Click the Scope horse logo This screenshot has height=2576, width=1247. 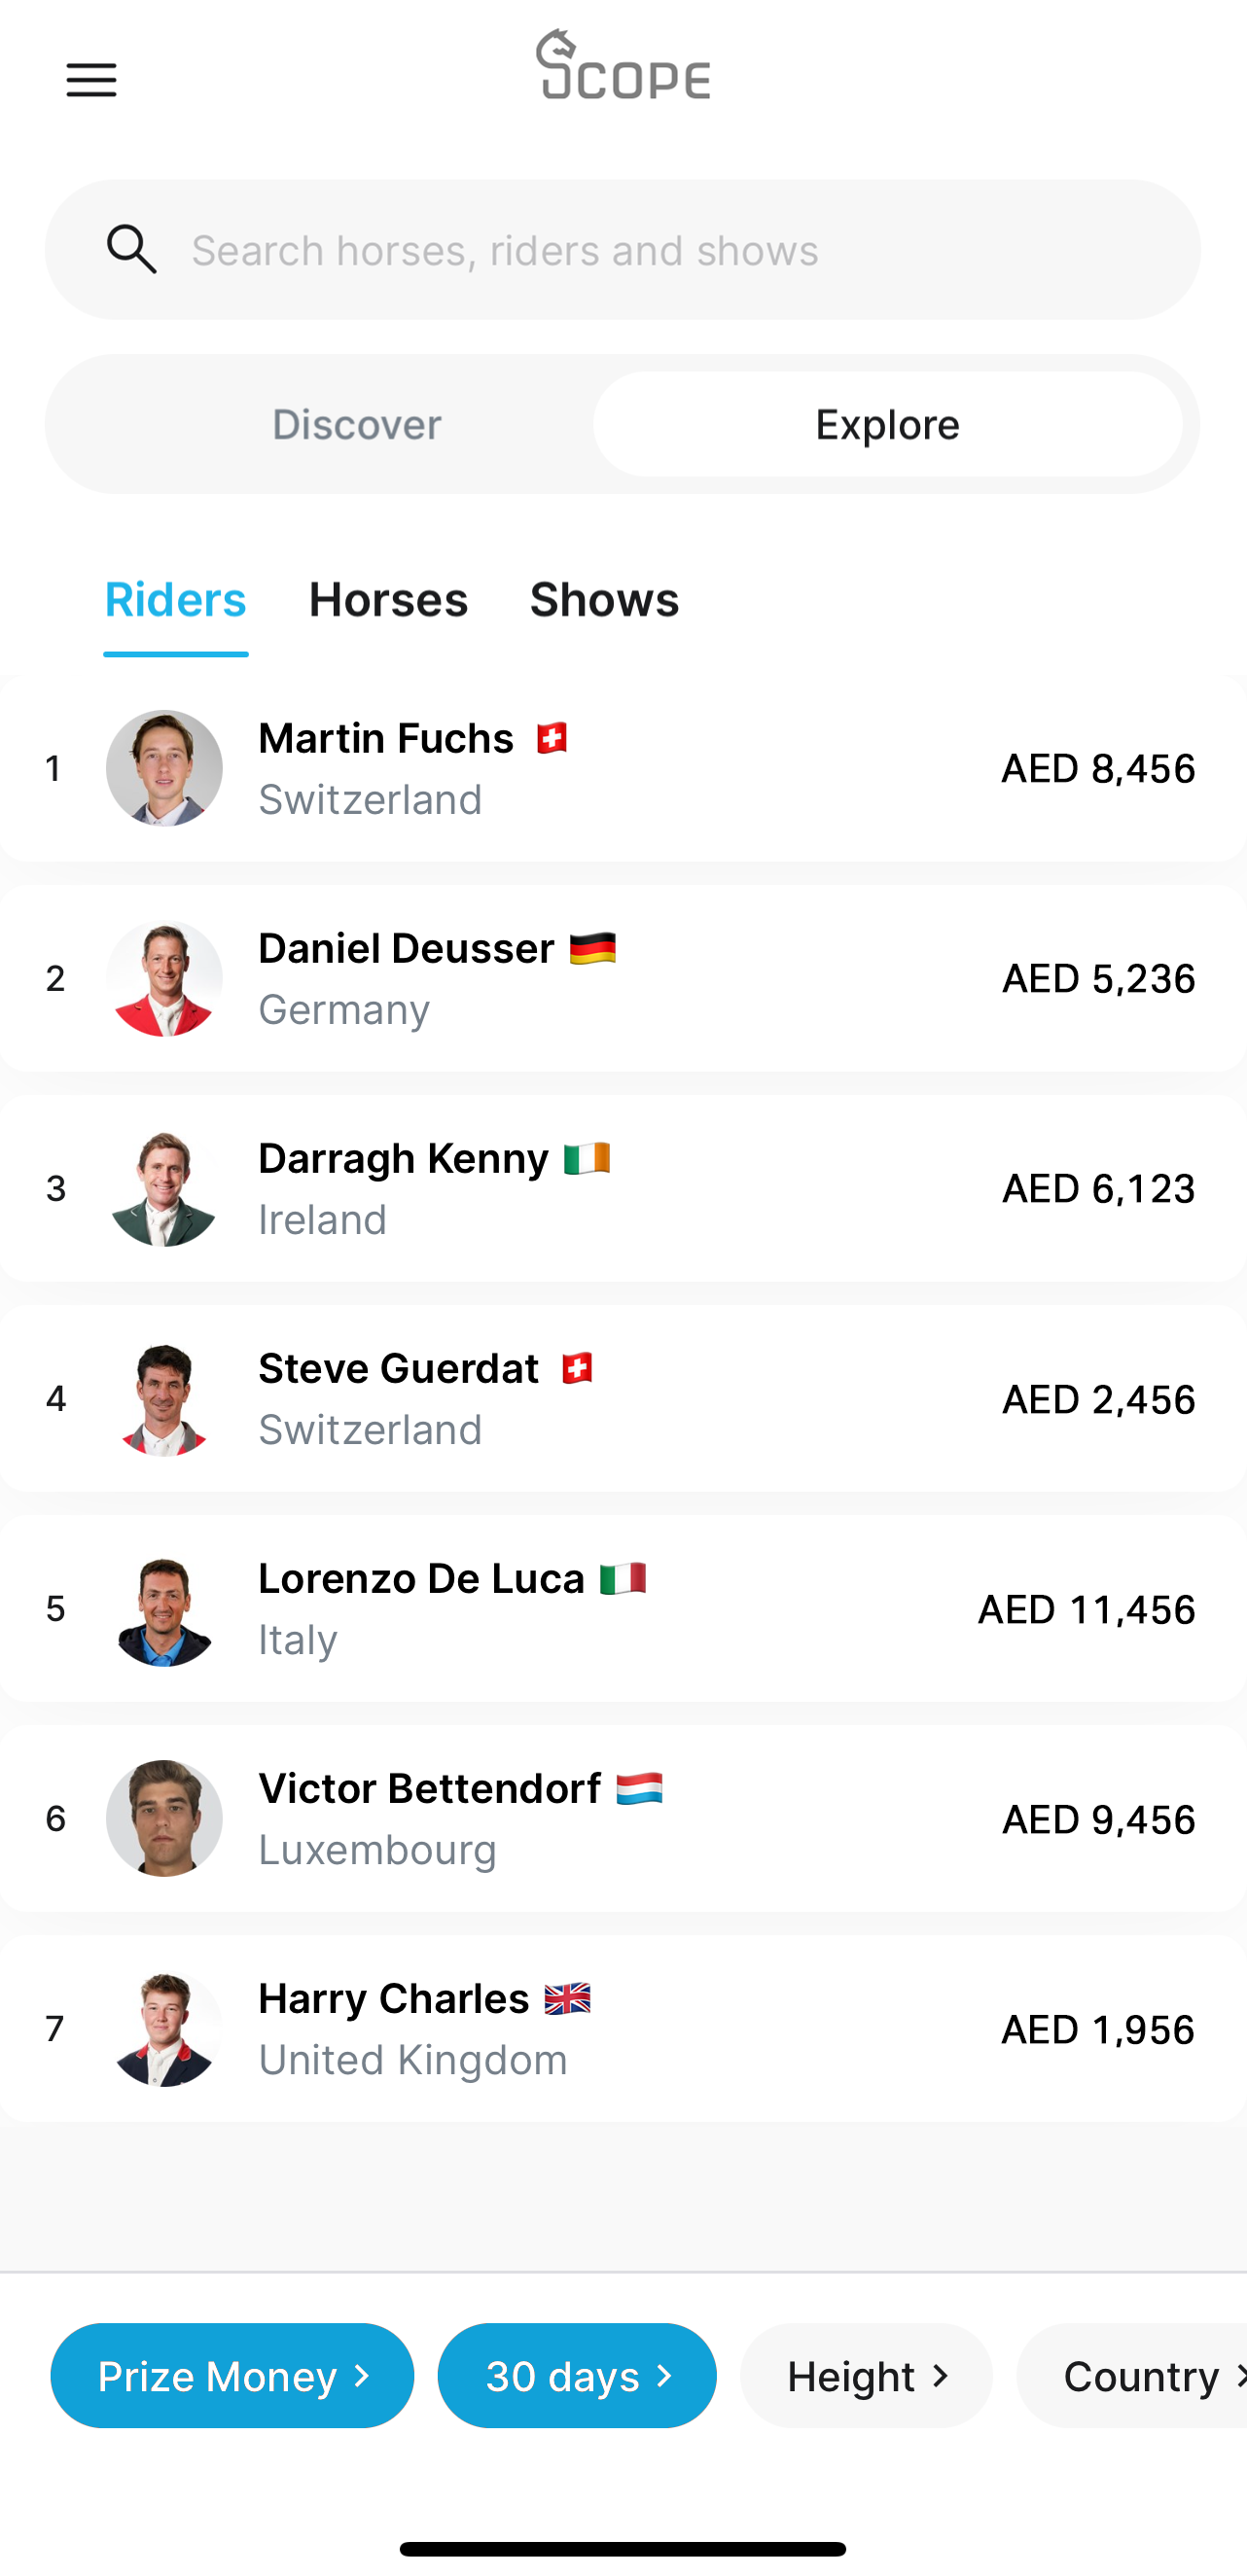click(622, 65)
